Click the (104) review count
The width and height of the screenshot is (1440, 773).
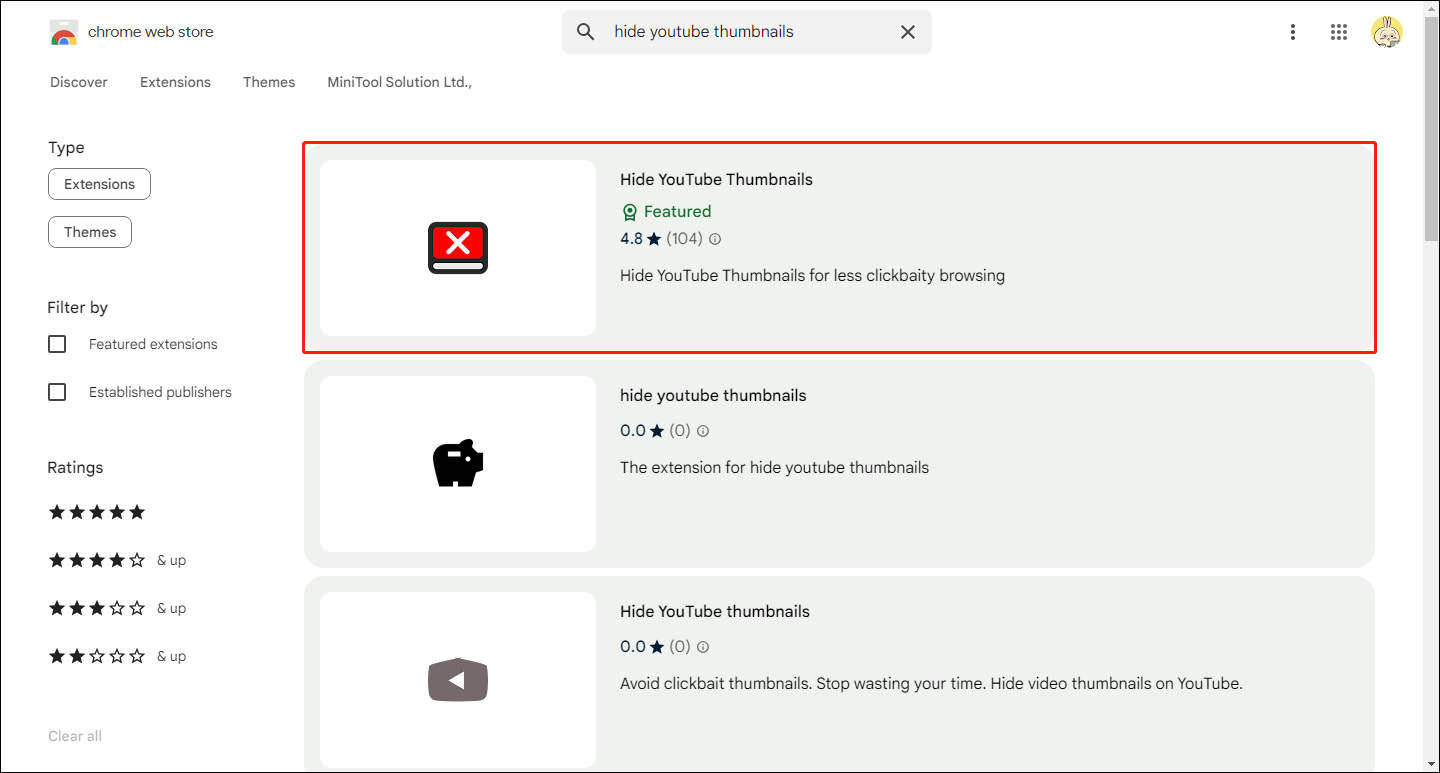(x=685, y=239)
